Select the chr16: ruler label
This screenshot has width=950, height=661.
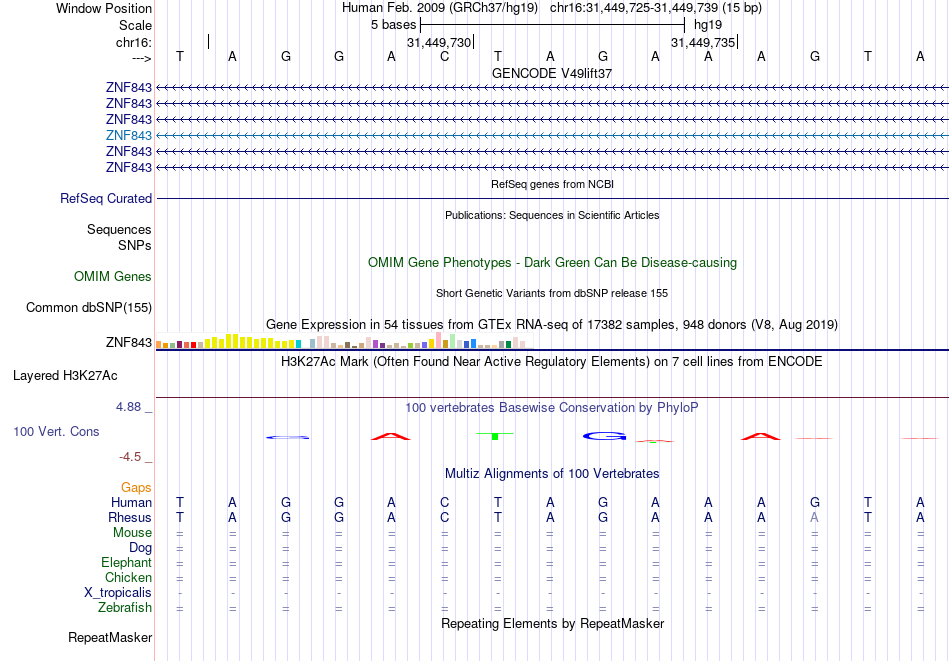click(x=133, y=42)
